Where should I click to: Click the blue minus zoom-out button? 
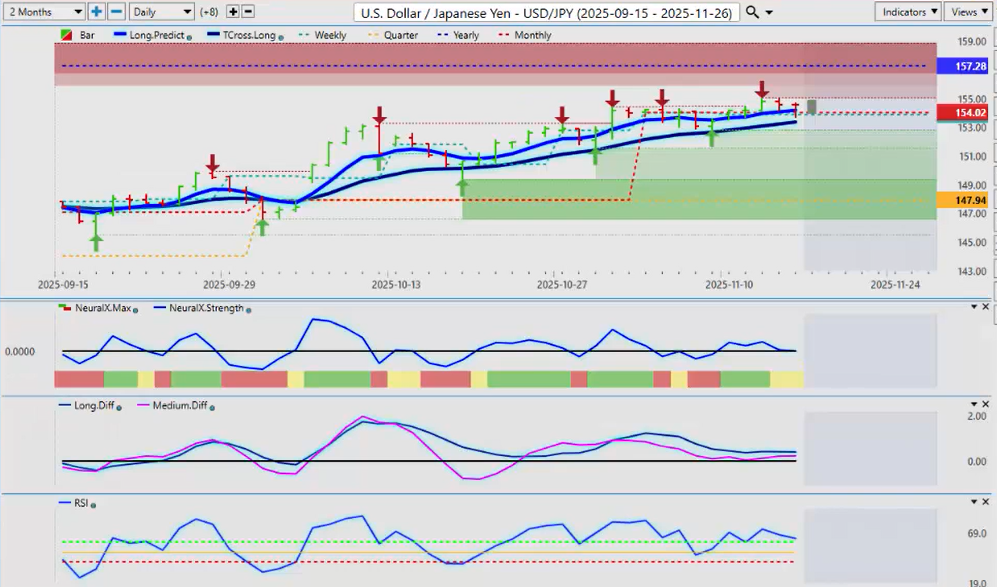point(116,11)
